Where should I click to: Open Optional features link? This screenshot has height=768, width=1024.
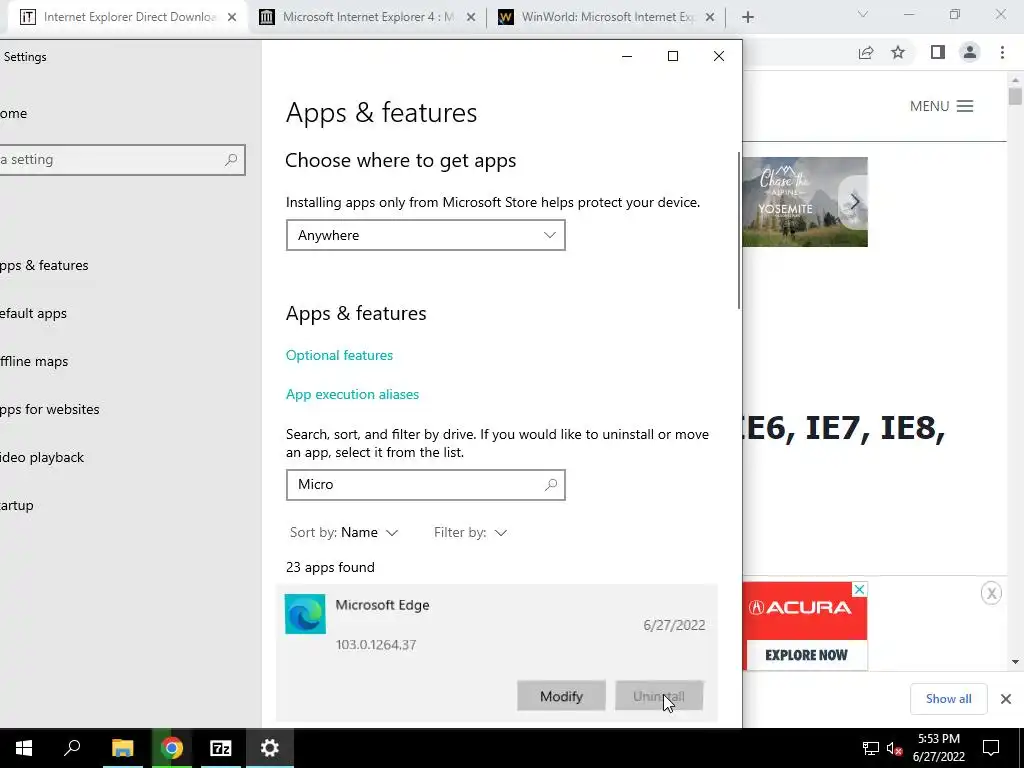pyautogui.click(x=340, y=355)
